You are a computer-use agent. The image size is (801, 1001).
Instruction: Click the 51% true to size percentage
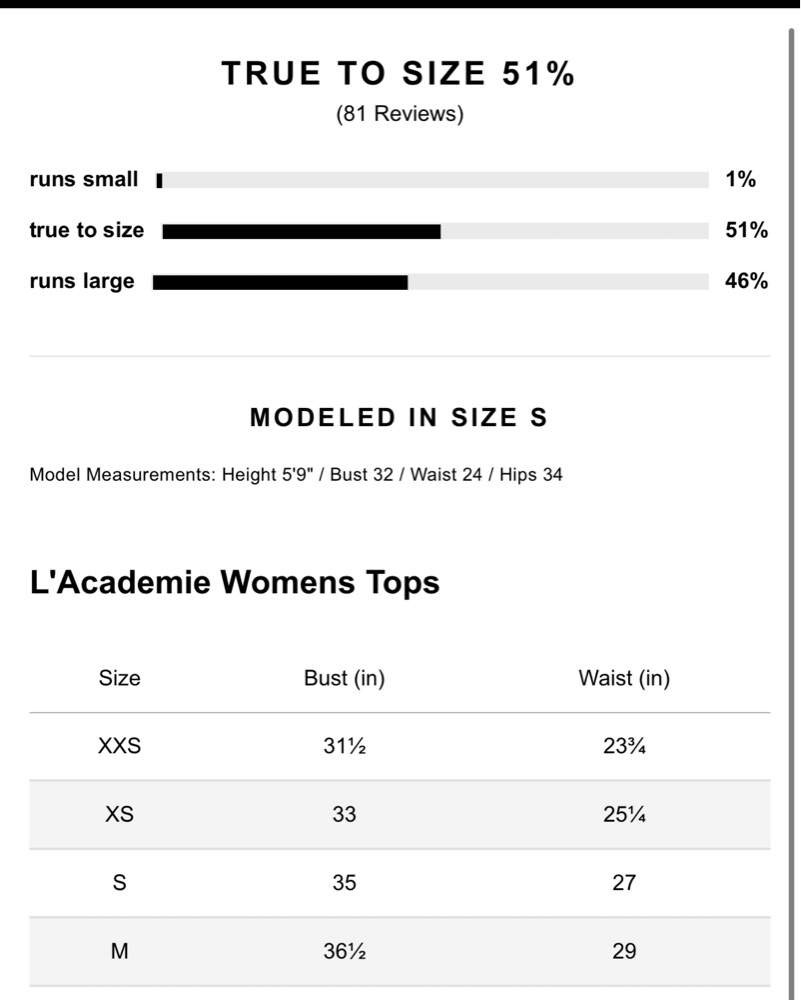click(x=746, y=230)
